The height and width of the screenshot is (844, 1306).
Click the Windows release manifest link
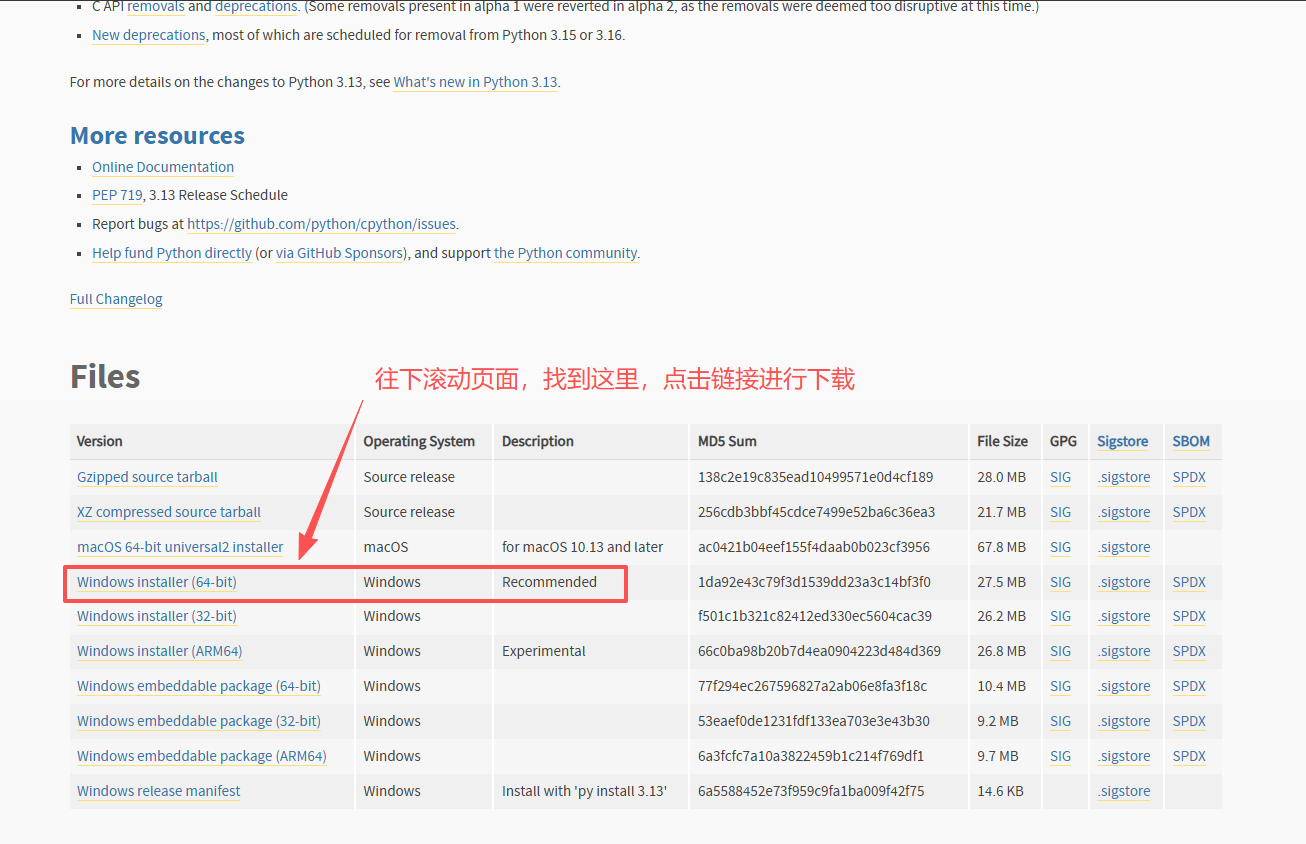[158, 791]
